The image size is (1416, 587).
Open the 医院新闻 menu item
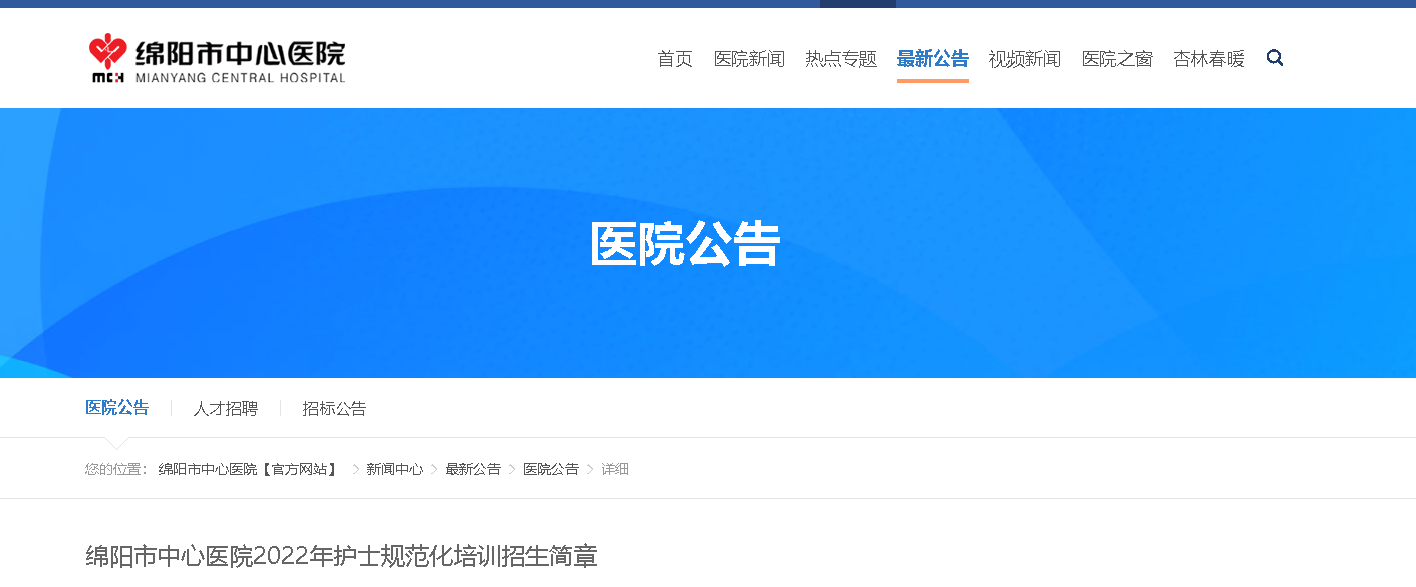pos(749,59)
